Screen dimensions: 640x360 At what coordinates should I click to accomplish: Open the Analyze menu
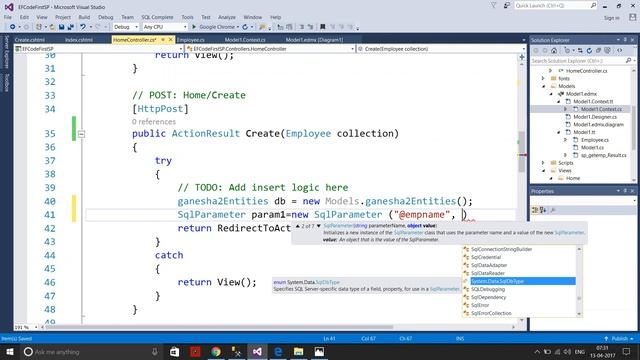(x=227, y=17)
